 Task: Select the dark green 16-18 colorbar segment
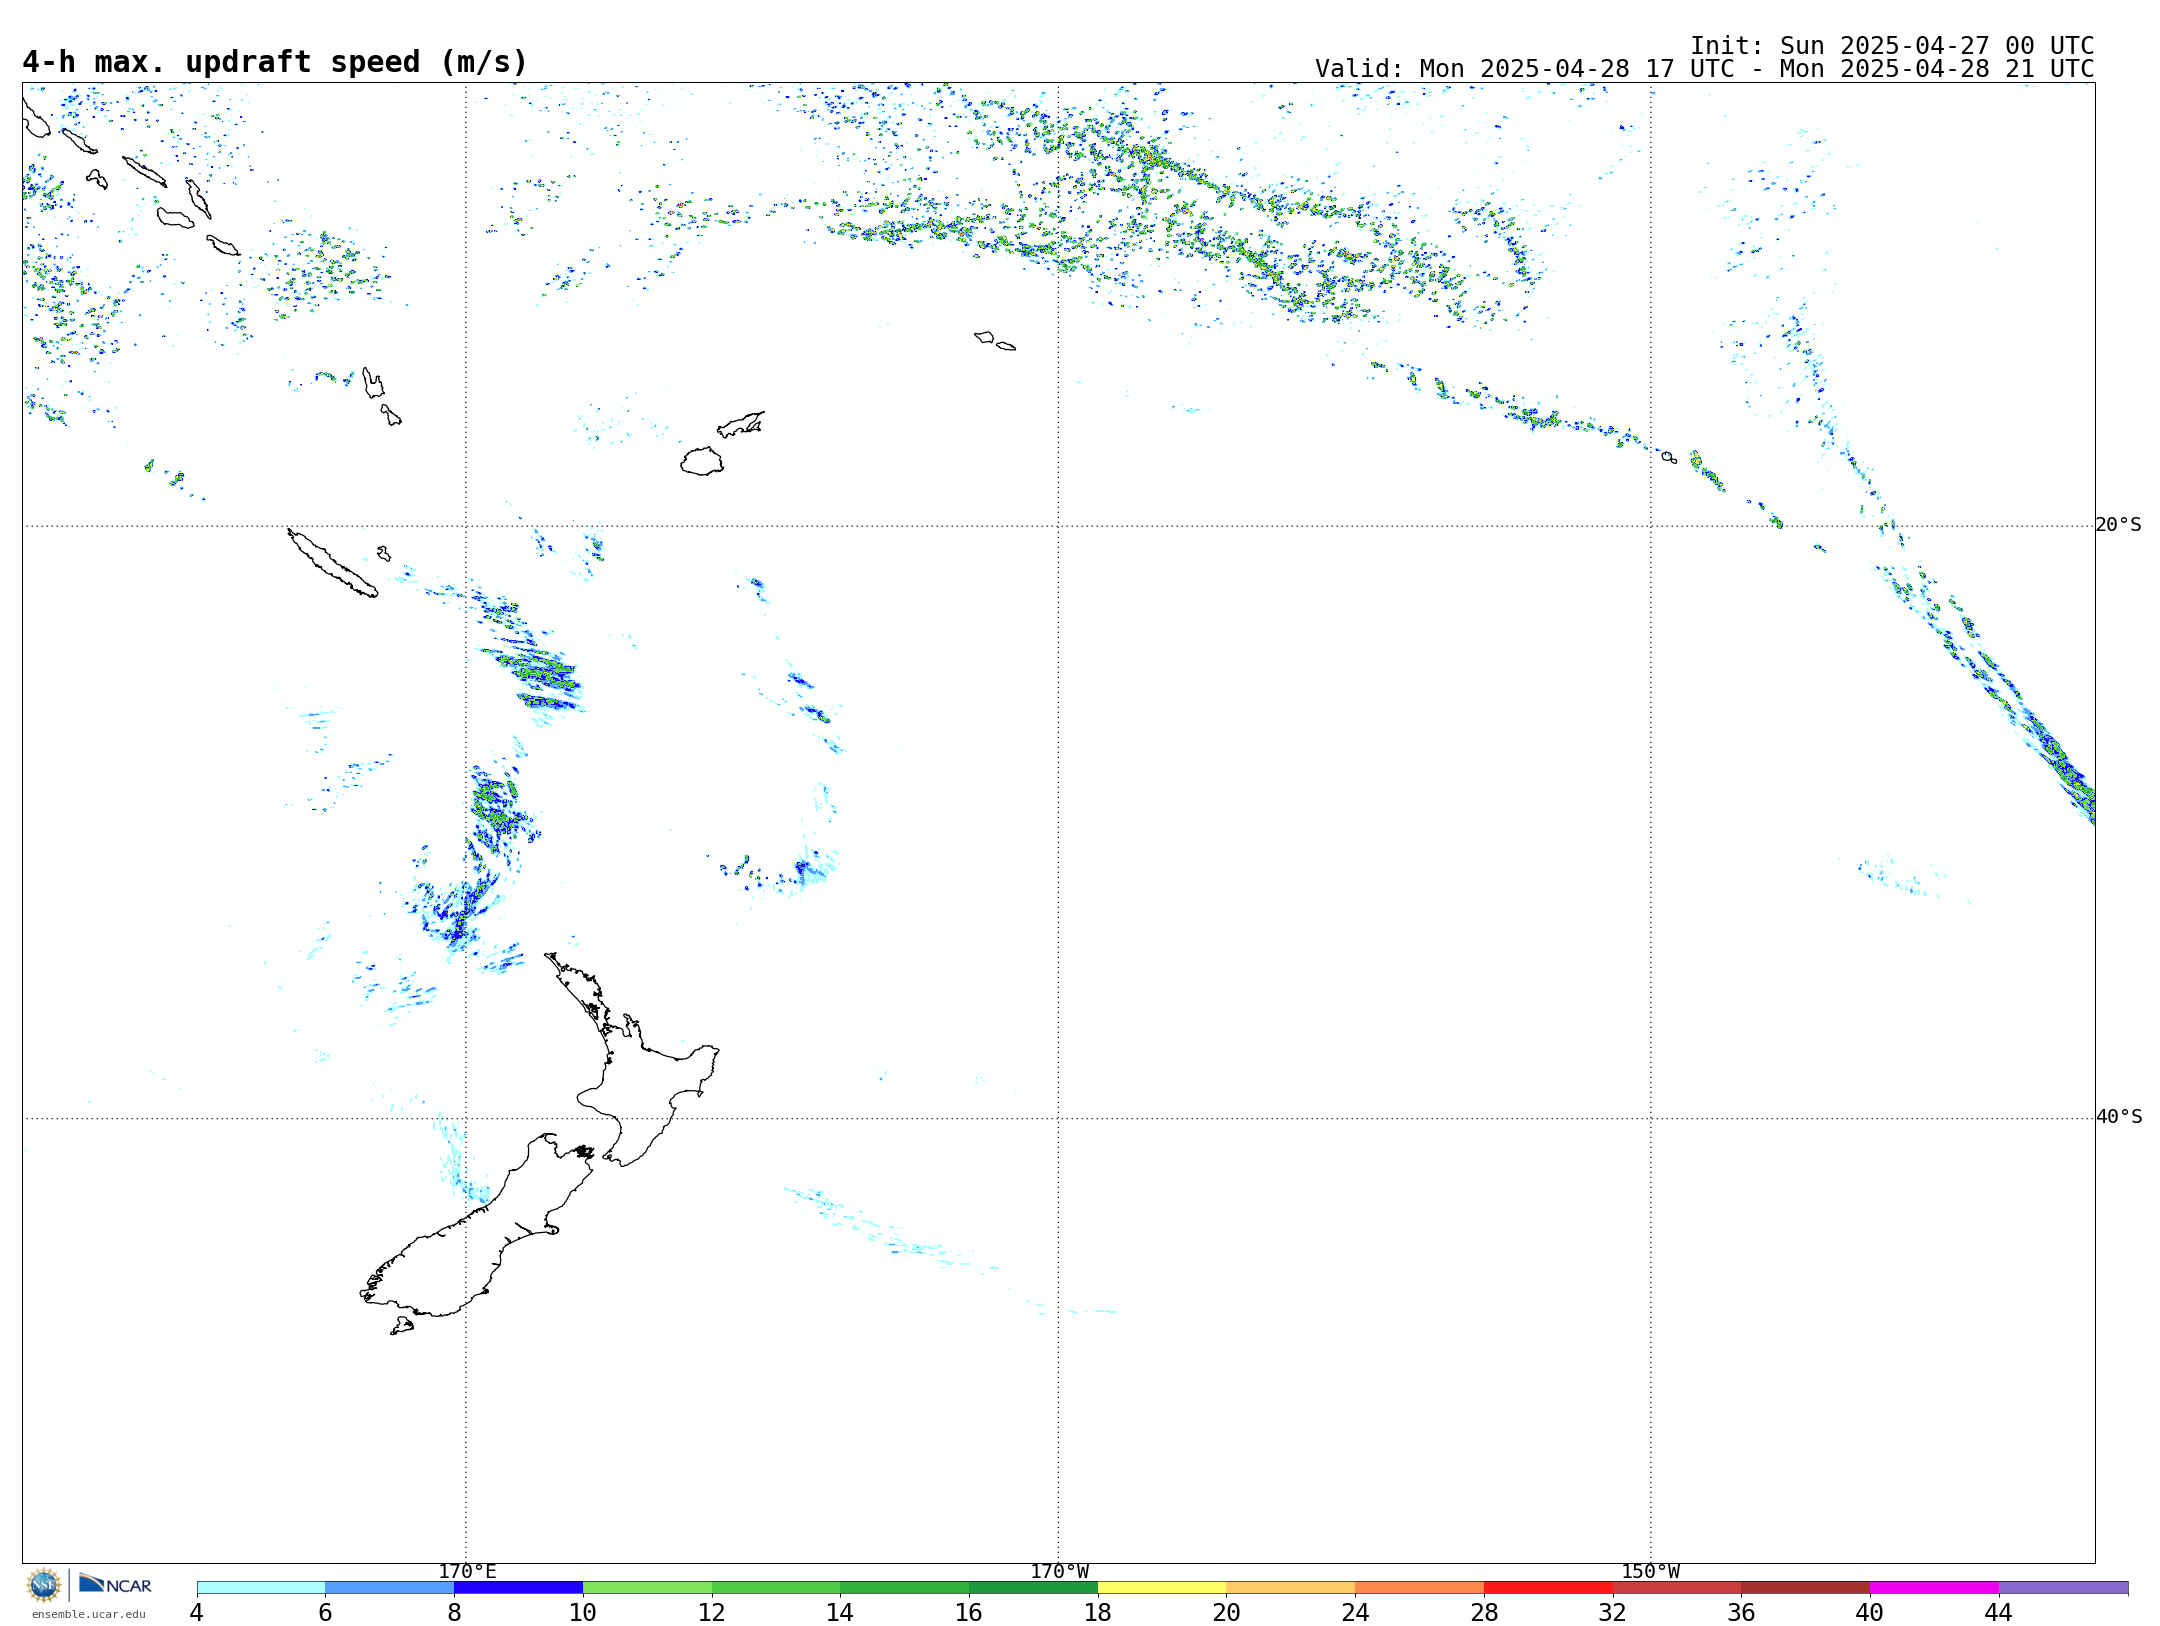1033,1588
